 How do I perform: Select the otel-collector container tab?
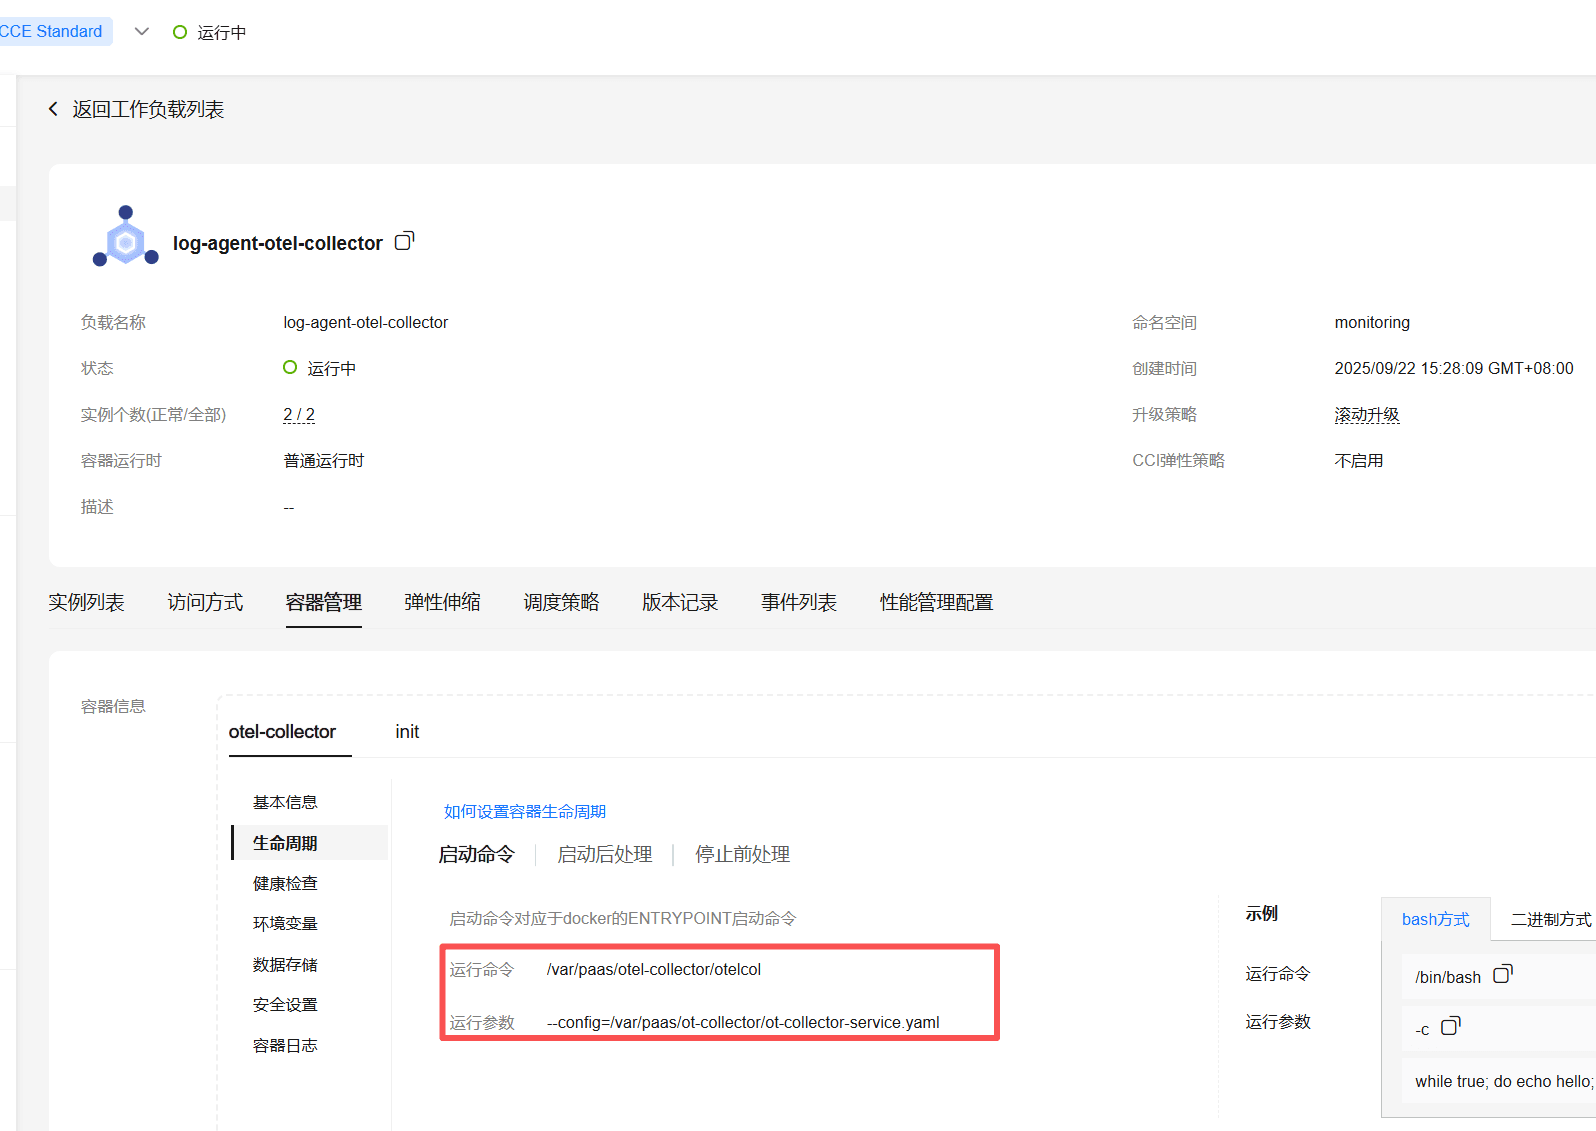click(282, 732)
